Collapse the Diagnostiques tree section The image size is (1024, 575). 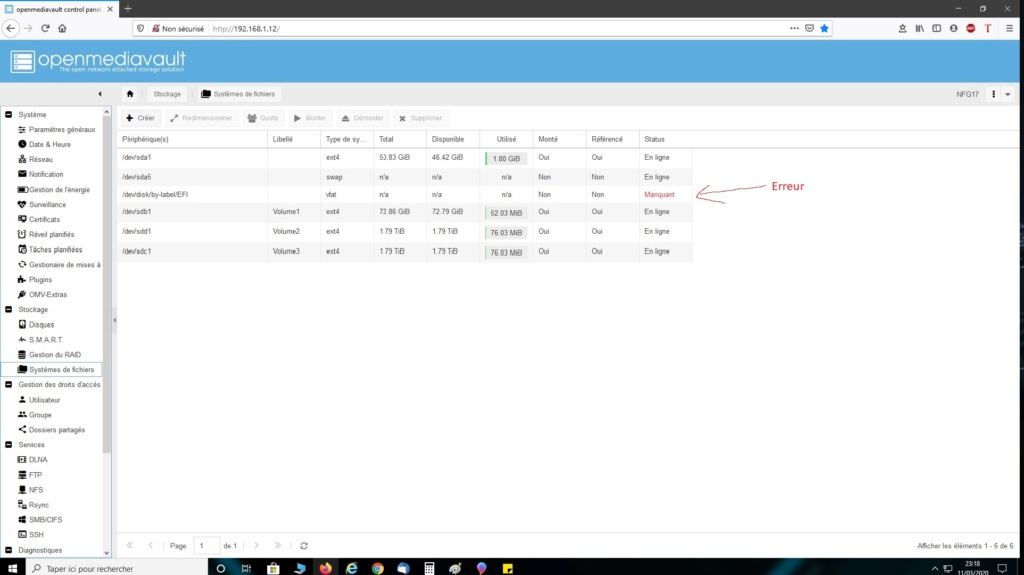[x=8, y=550]
